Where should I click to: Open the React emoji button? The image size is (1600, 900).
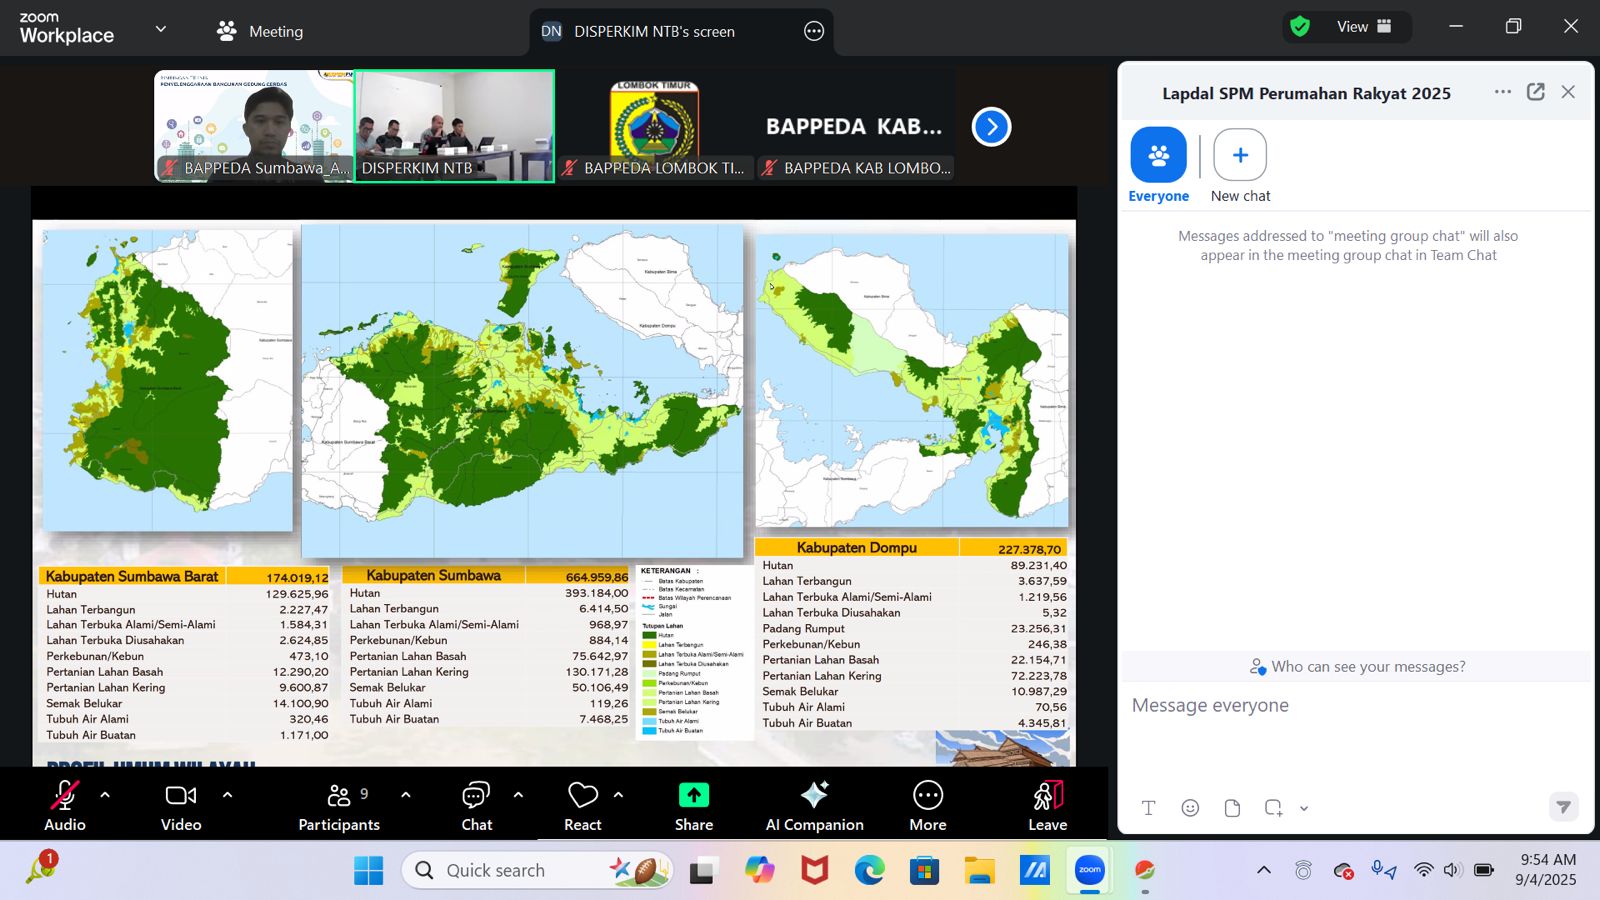click(582, 805)
